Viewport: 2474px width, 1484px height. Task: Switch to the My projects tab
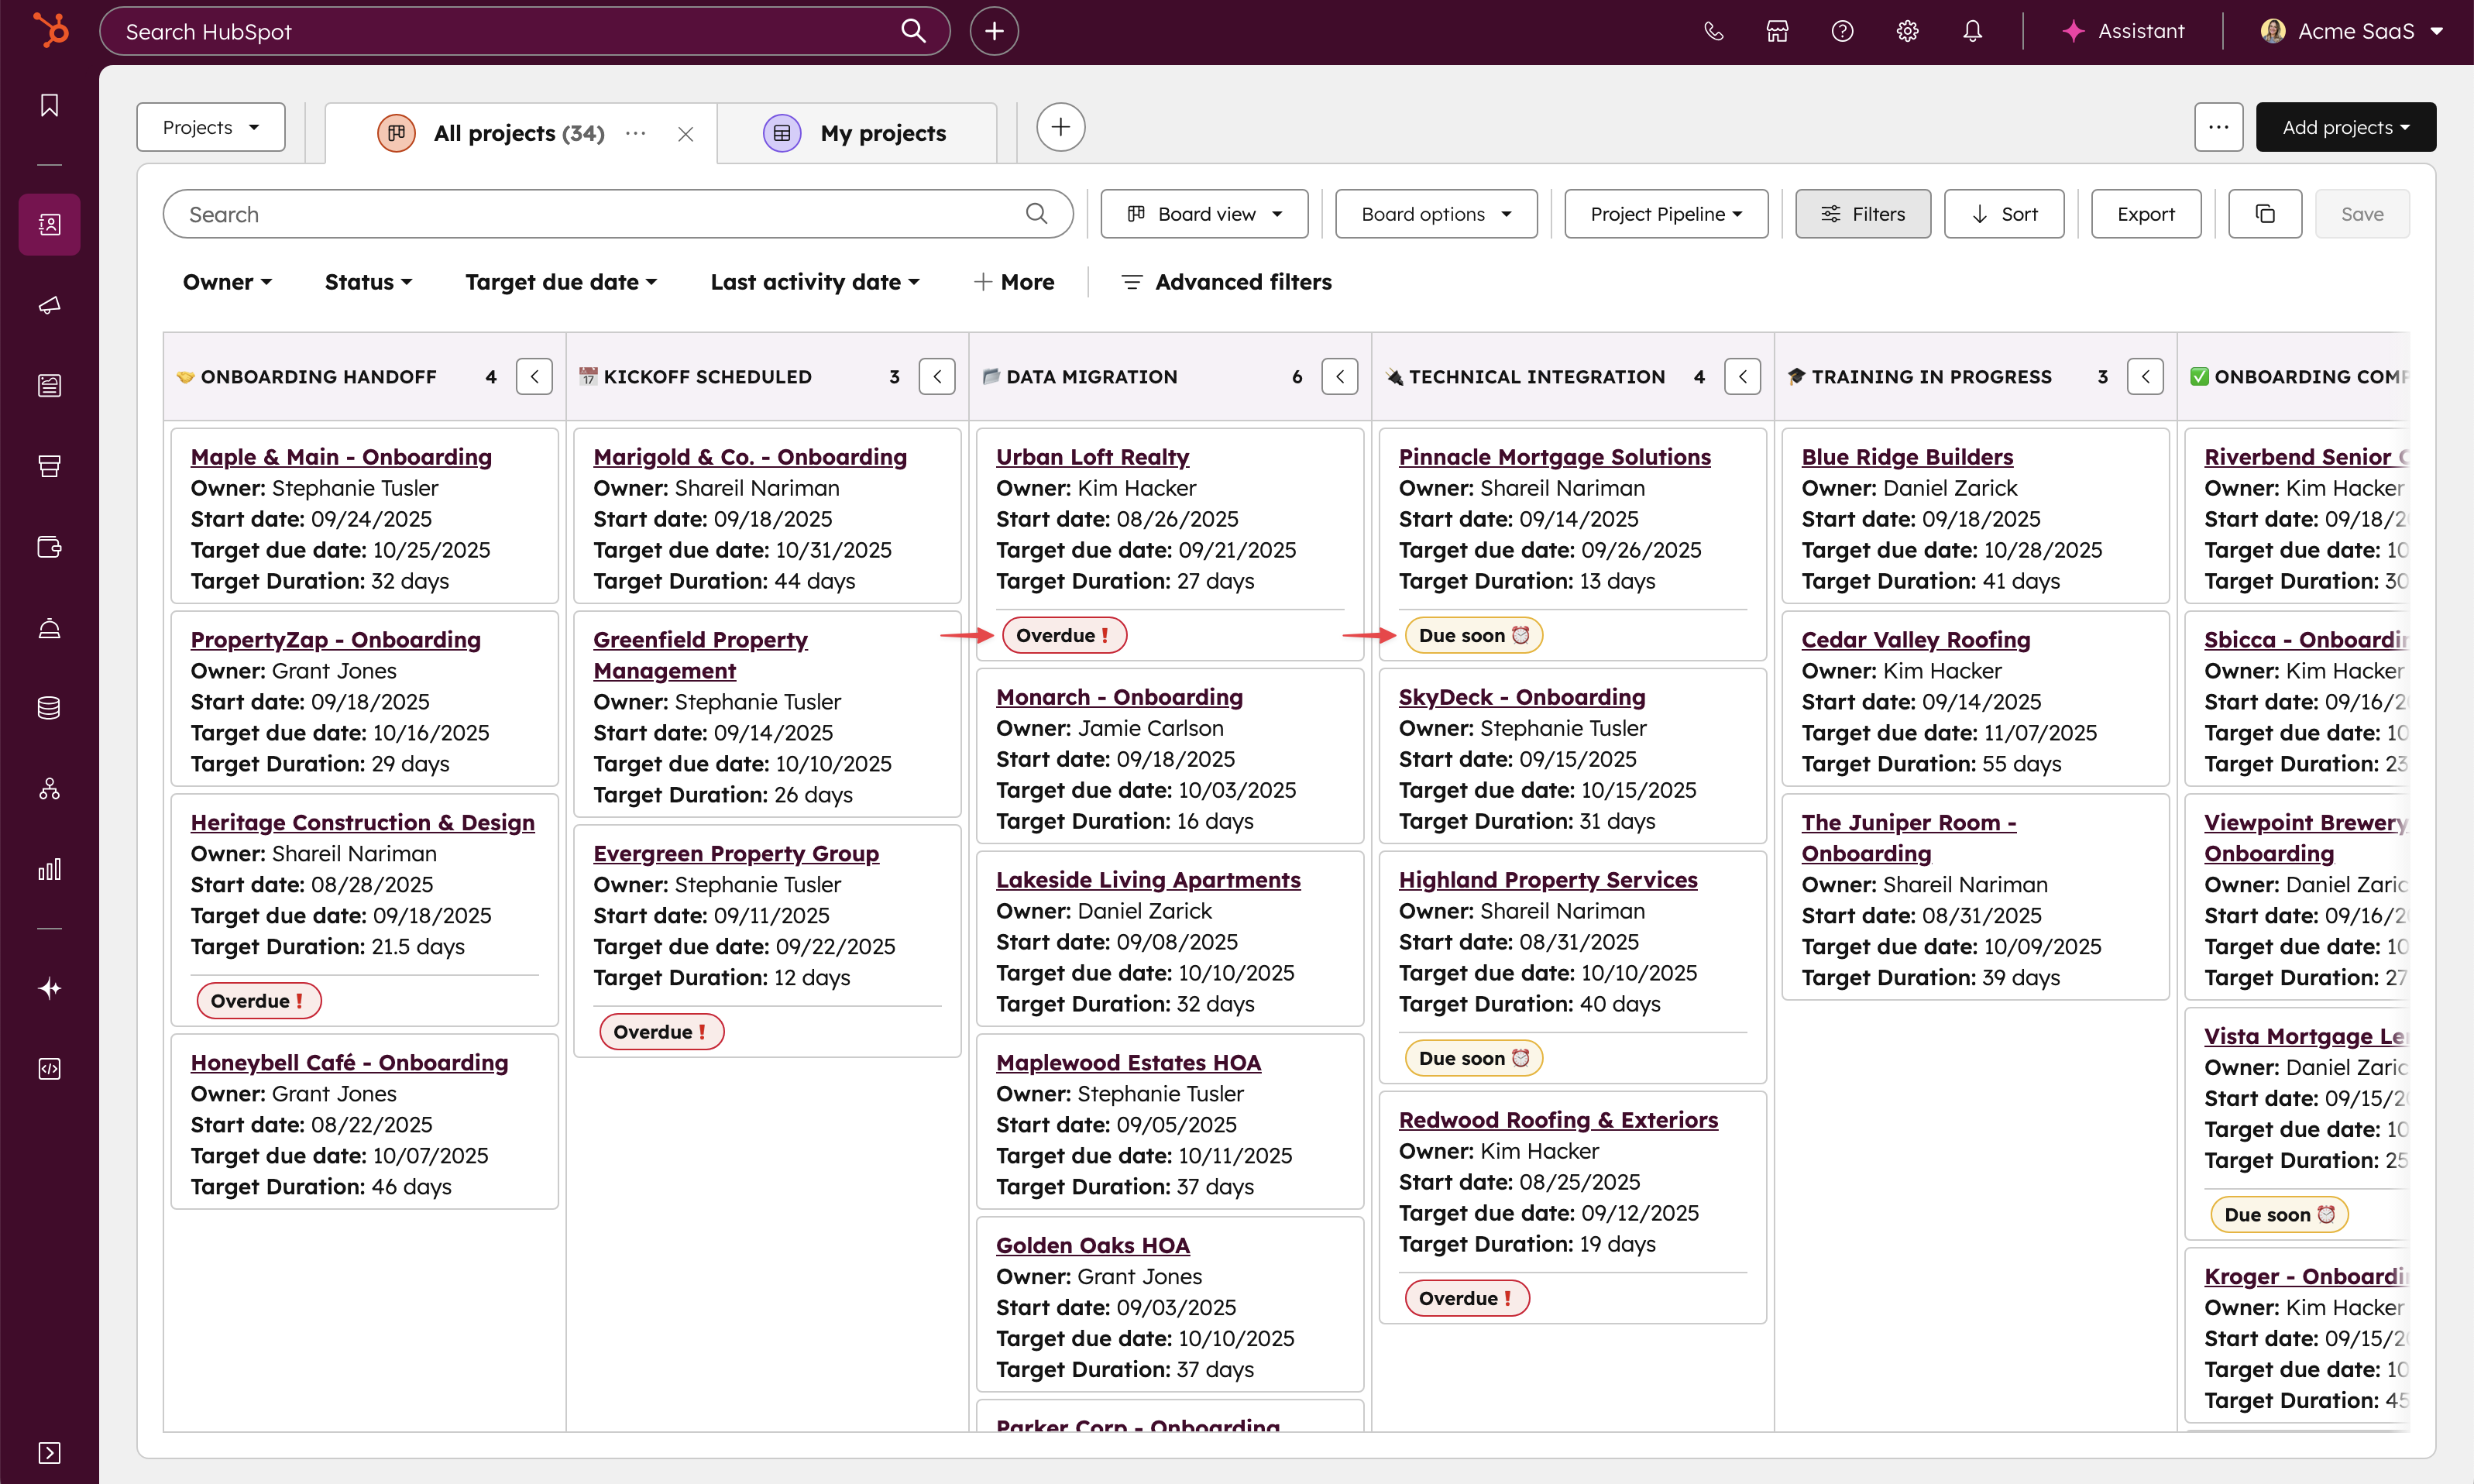[x=882, y=133]
